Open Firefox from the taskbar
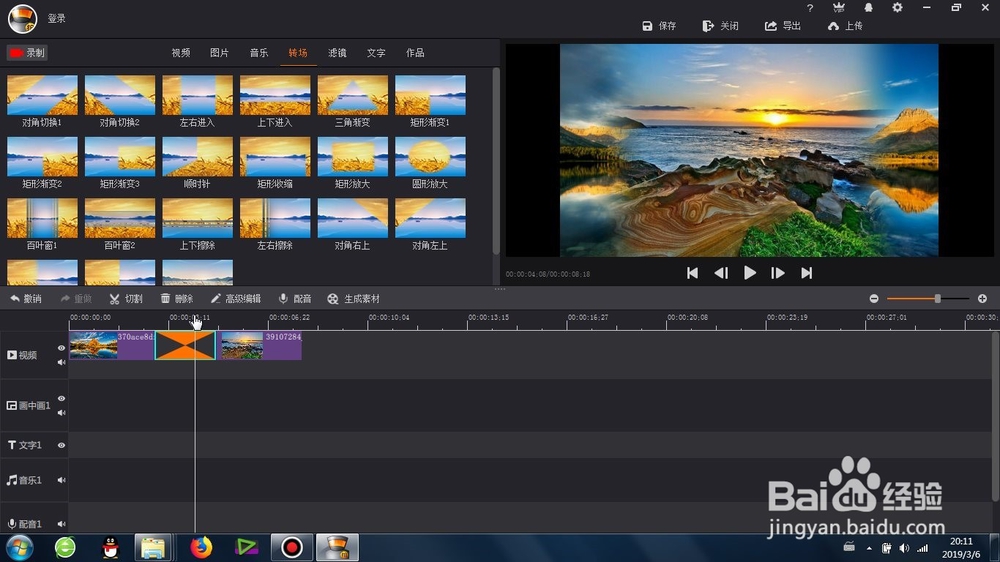1000x562 pixels. tap(201, 547)
